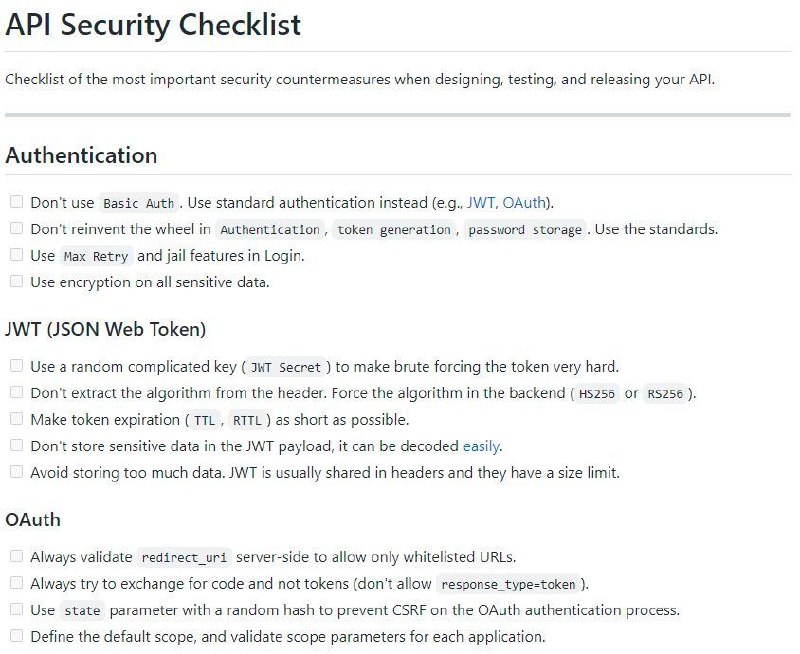Check the "Don't use Basic Auth" checkbox
This screenshot has height=654, width=800.
click(16, 202)
